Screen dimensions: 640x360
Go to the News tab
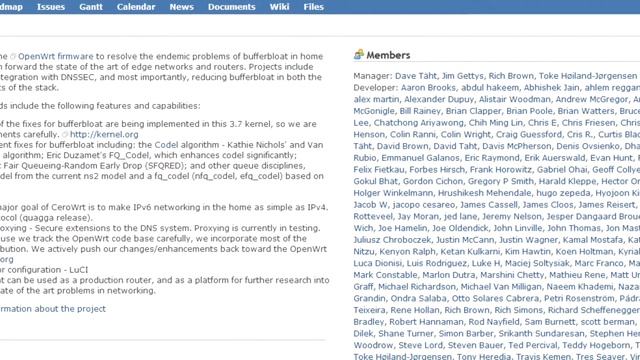[x=182, y=7]
